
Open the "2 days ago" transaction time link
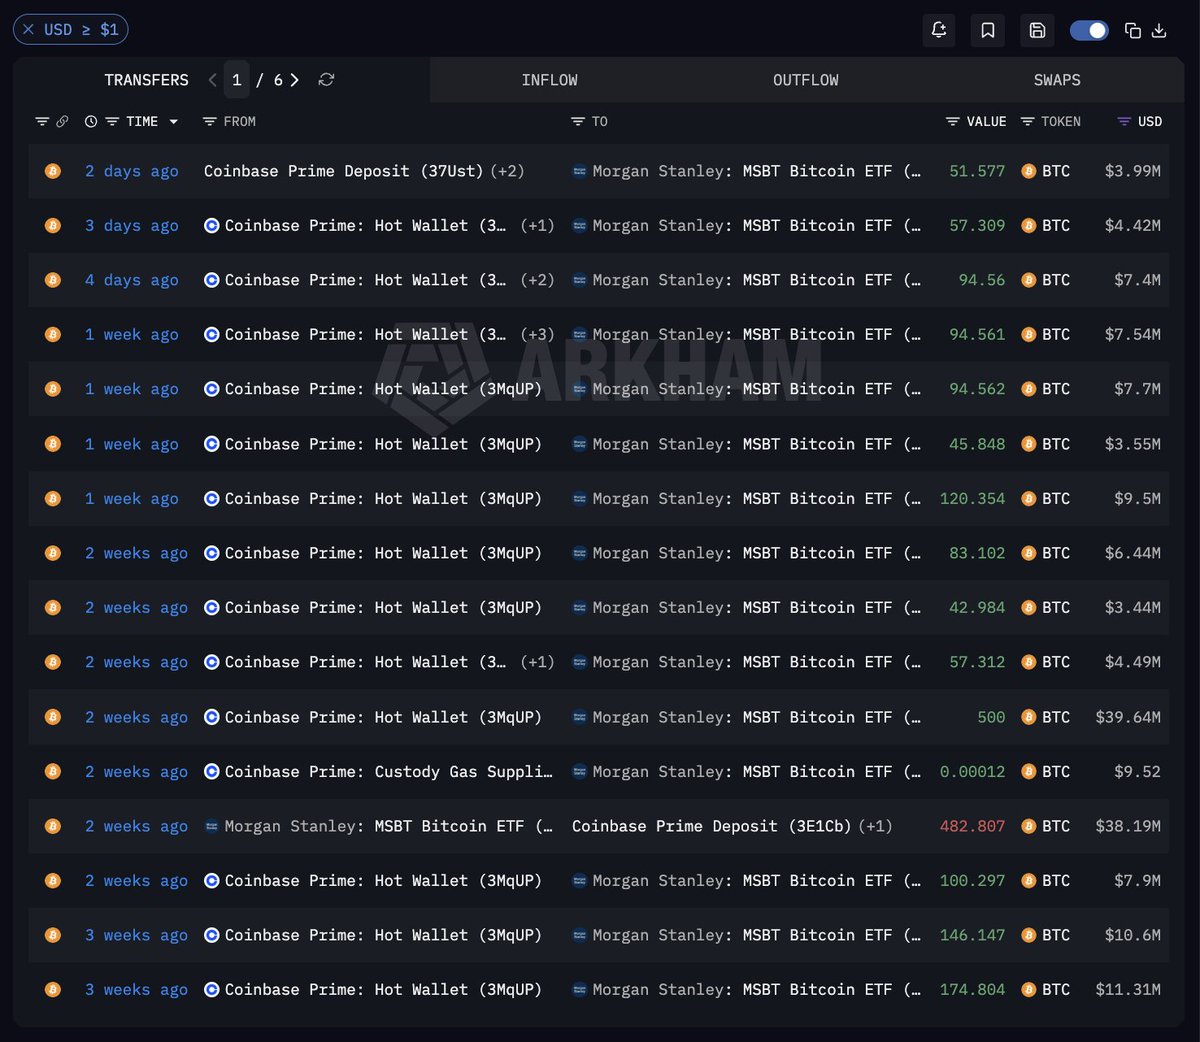(x=132, y=171)
